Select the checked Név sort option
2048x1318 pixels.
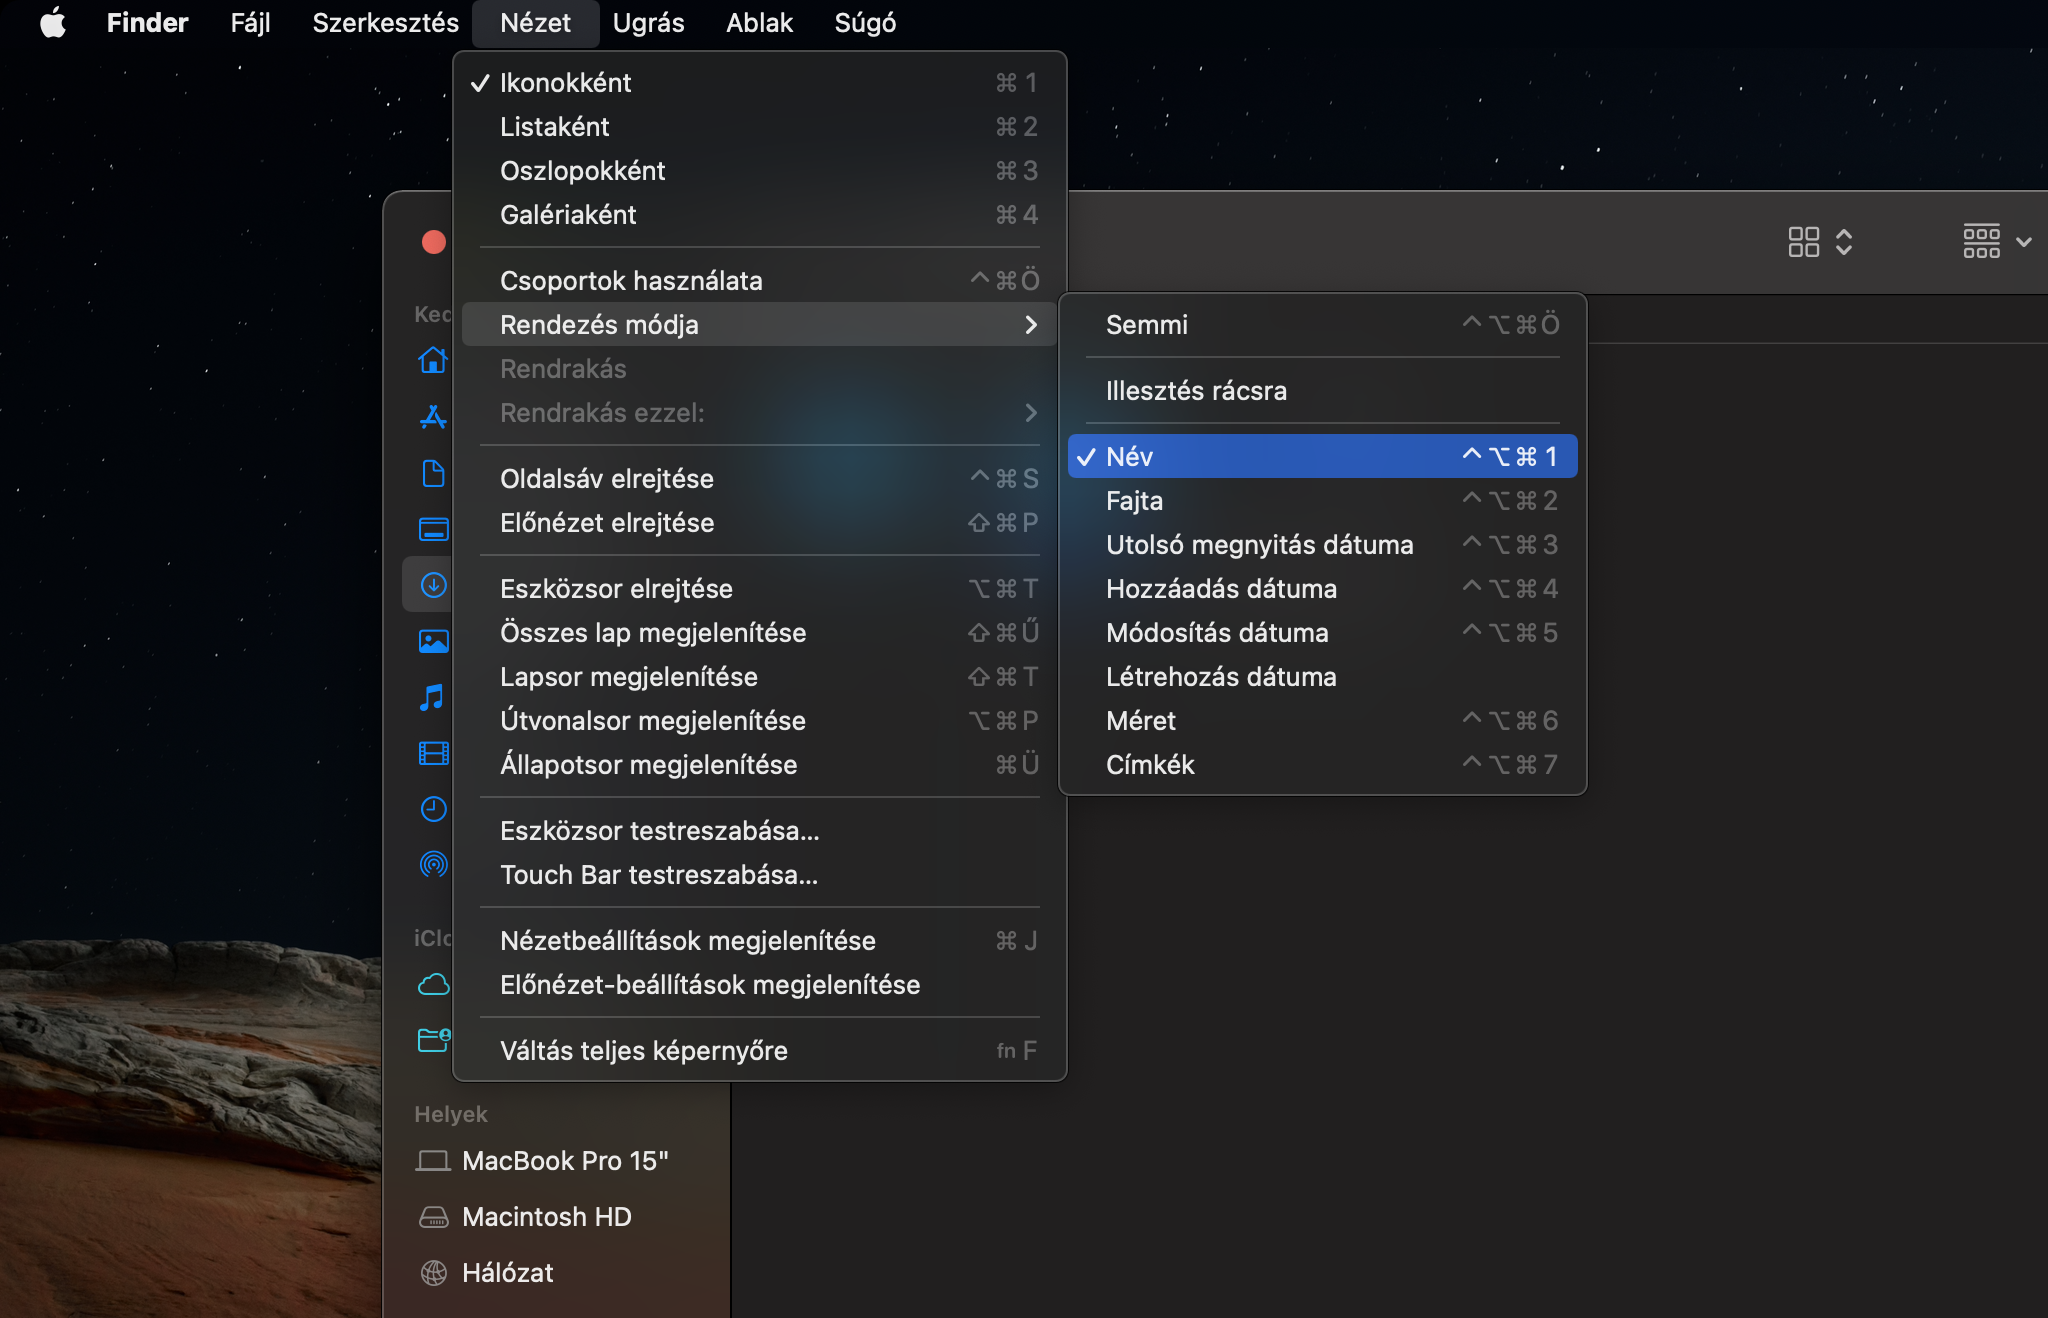[x=1323, y=457]
